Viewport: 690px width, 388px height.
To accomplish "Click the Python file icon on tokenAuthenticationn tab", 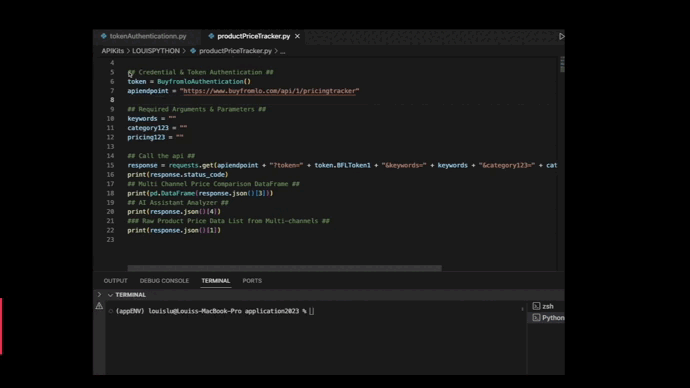I will [x=104, y=36].
